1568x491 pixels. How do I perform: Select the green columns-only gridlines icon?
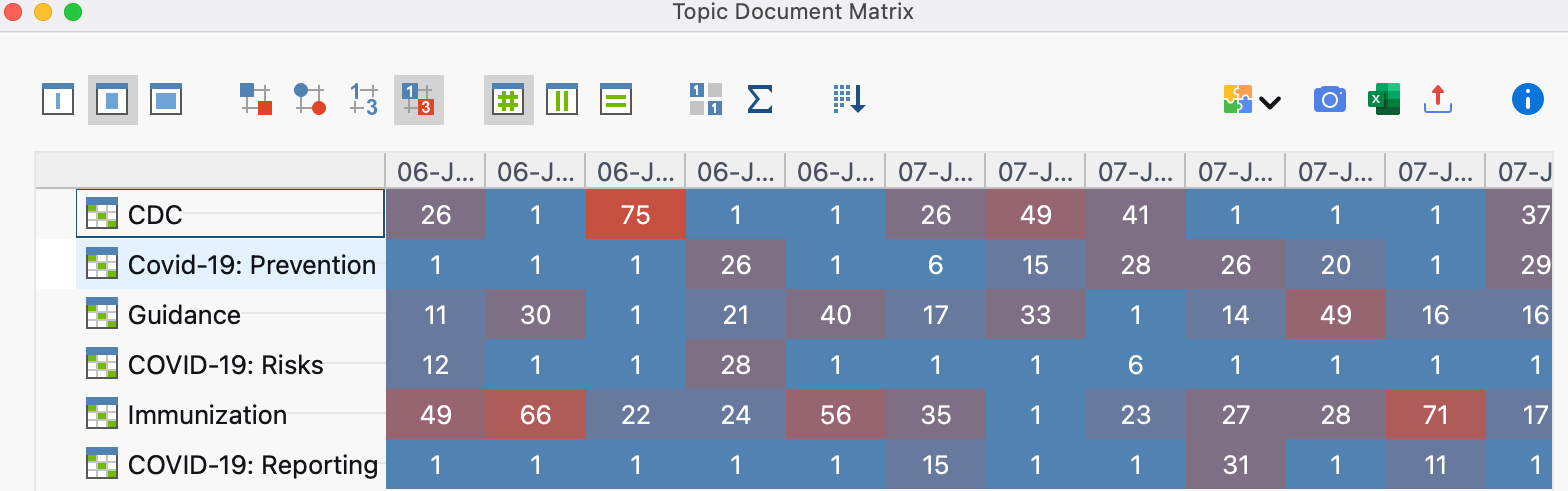tap(562, 100)
